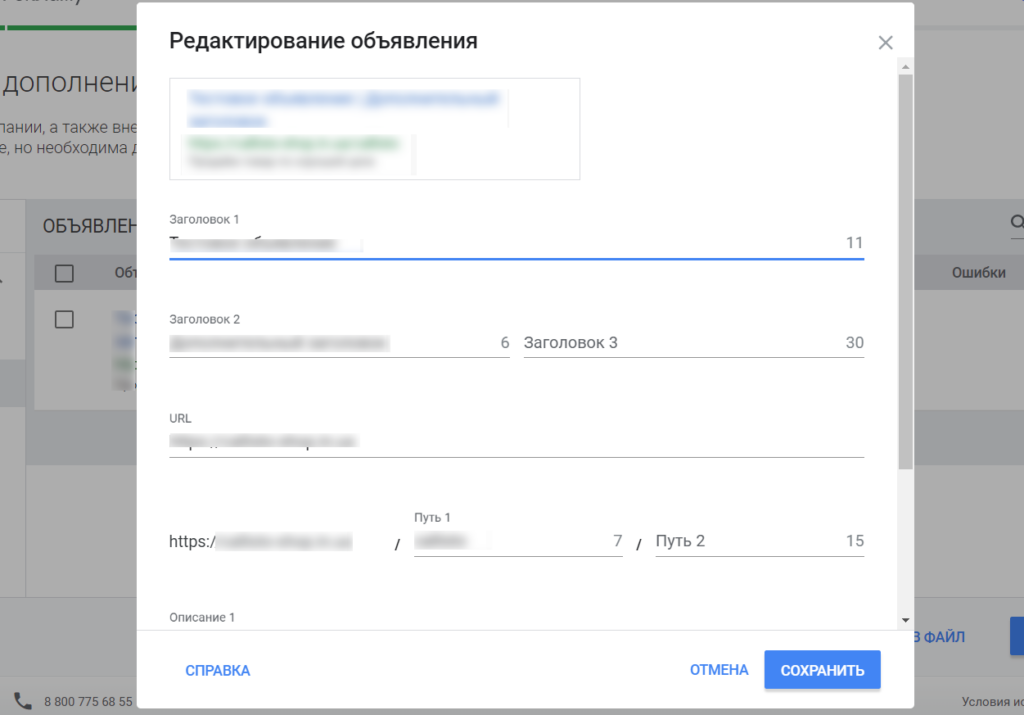Click the dialog's vertical scrollbar thumb

[905, 270]
